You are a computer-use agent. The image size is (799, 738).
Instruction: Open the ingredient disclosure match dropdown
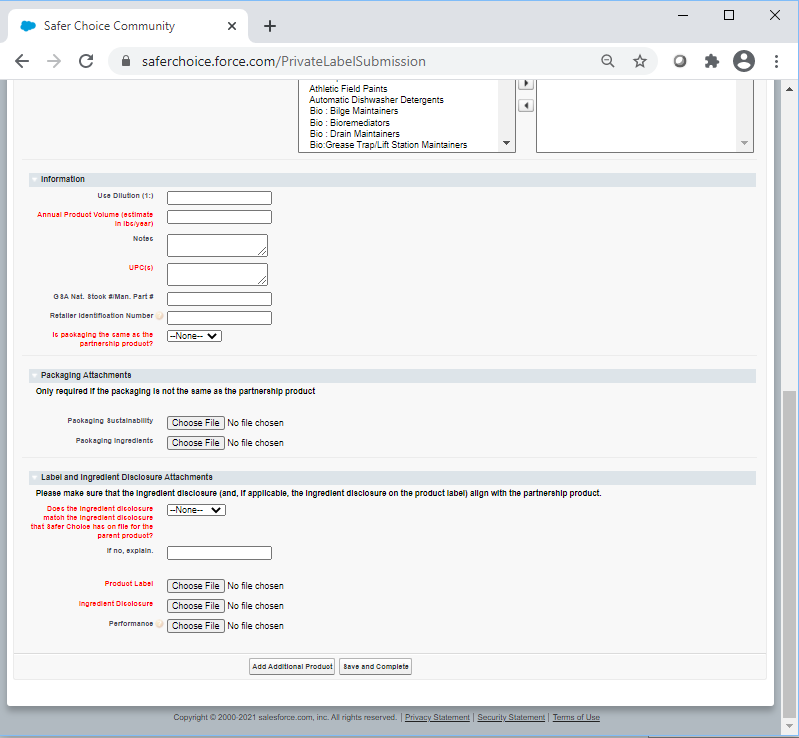(x=196, y=510)
